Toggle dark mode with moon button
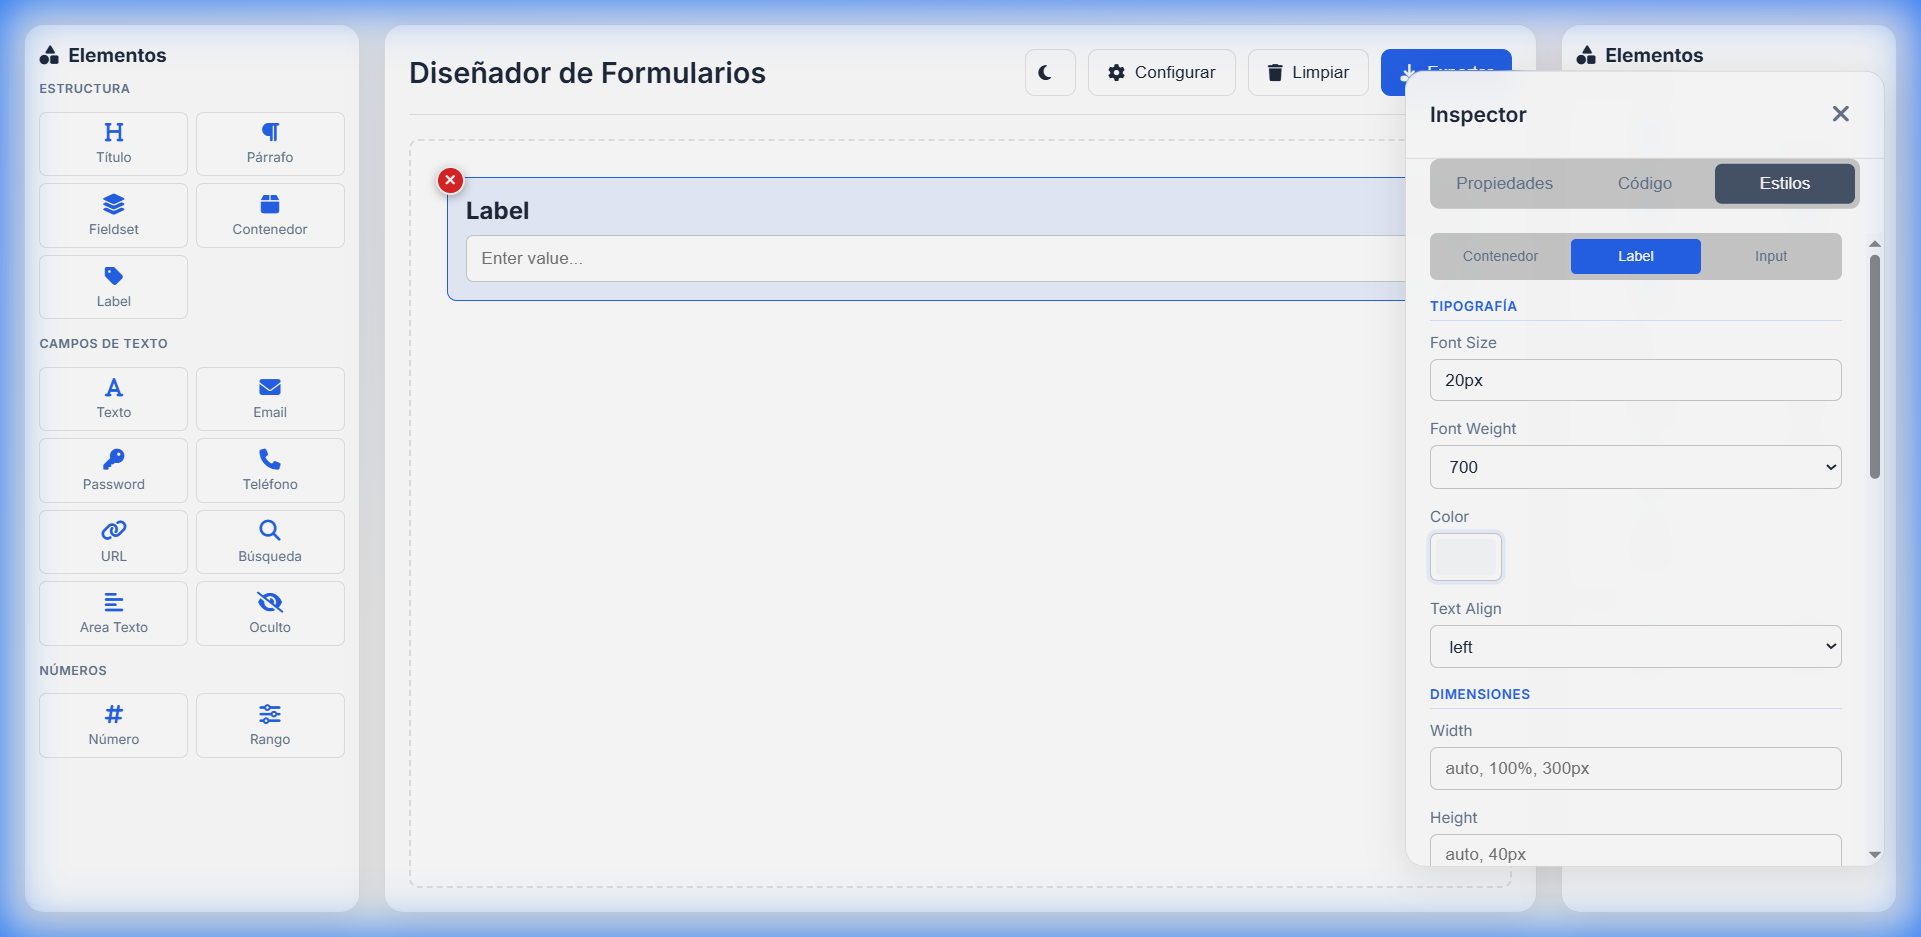Screen dimensions: 1921x937 (1049, 73)
